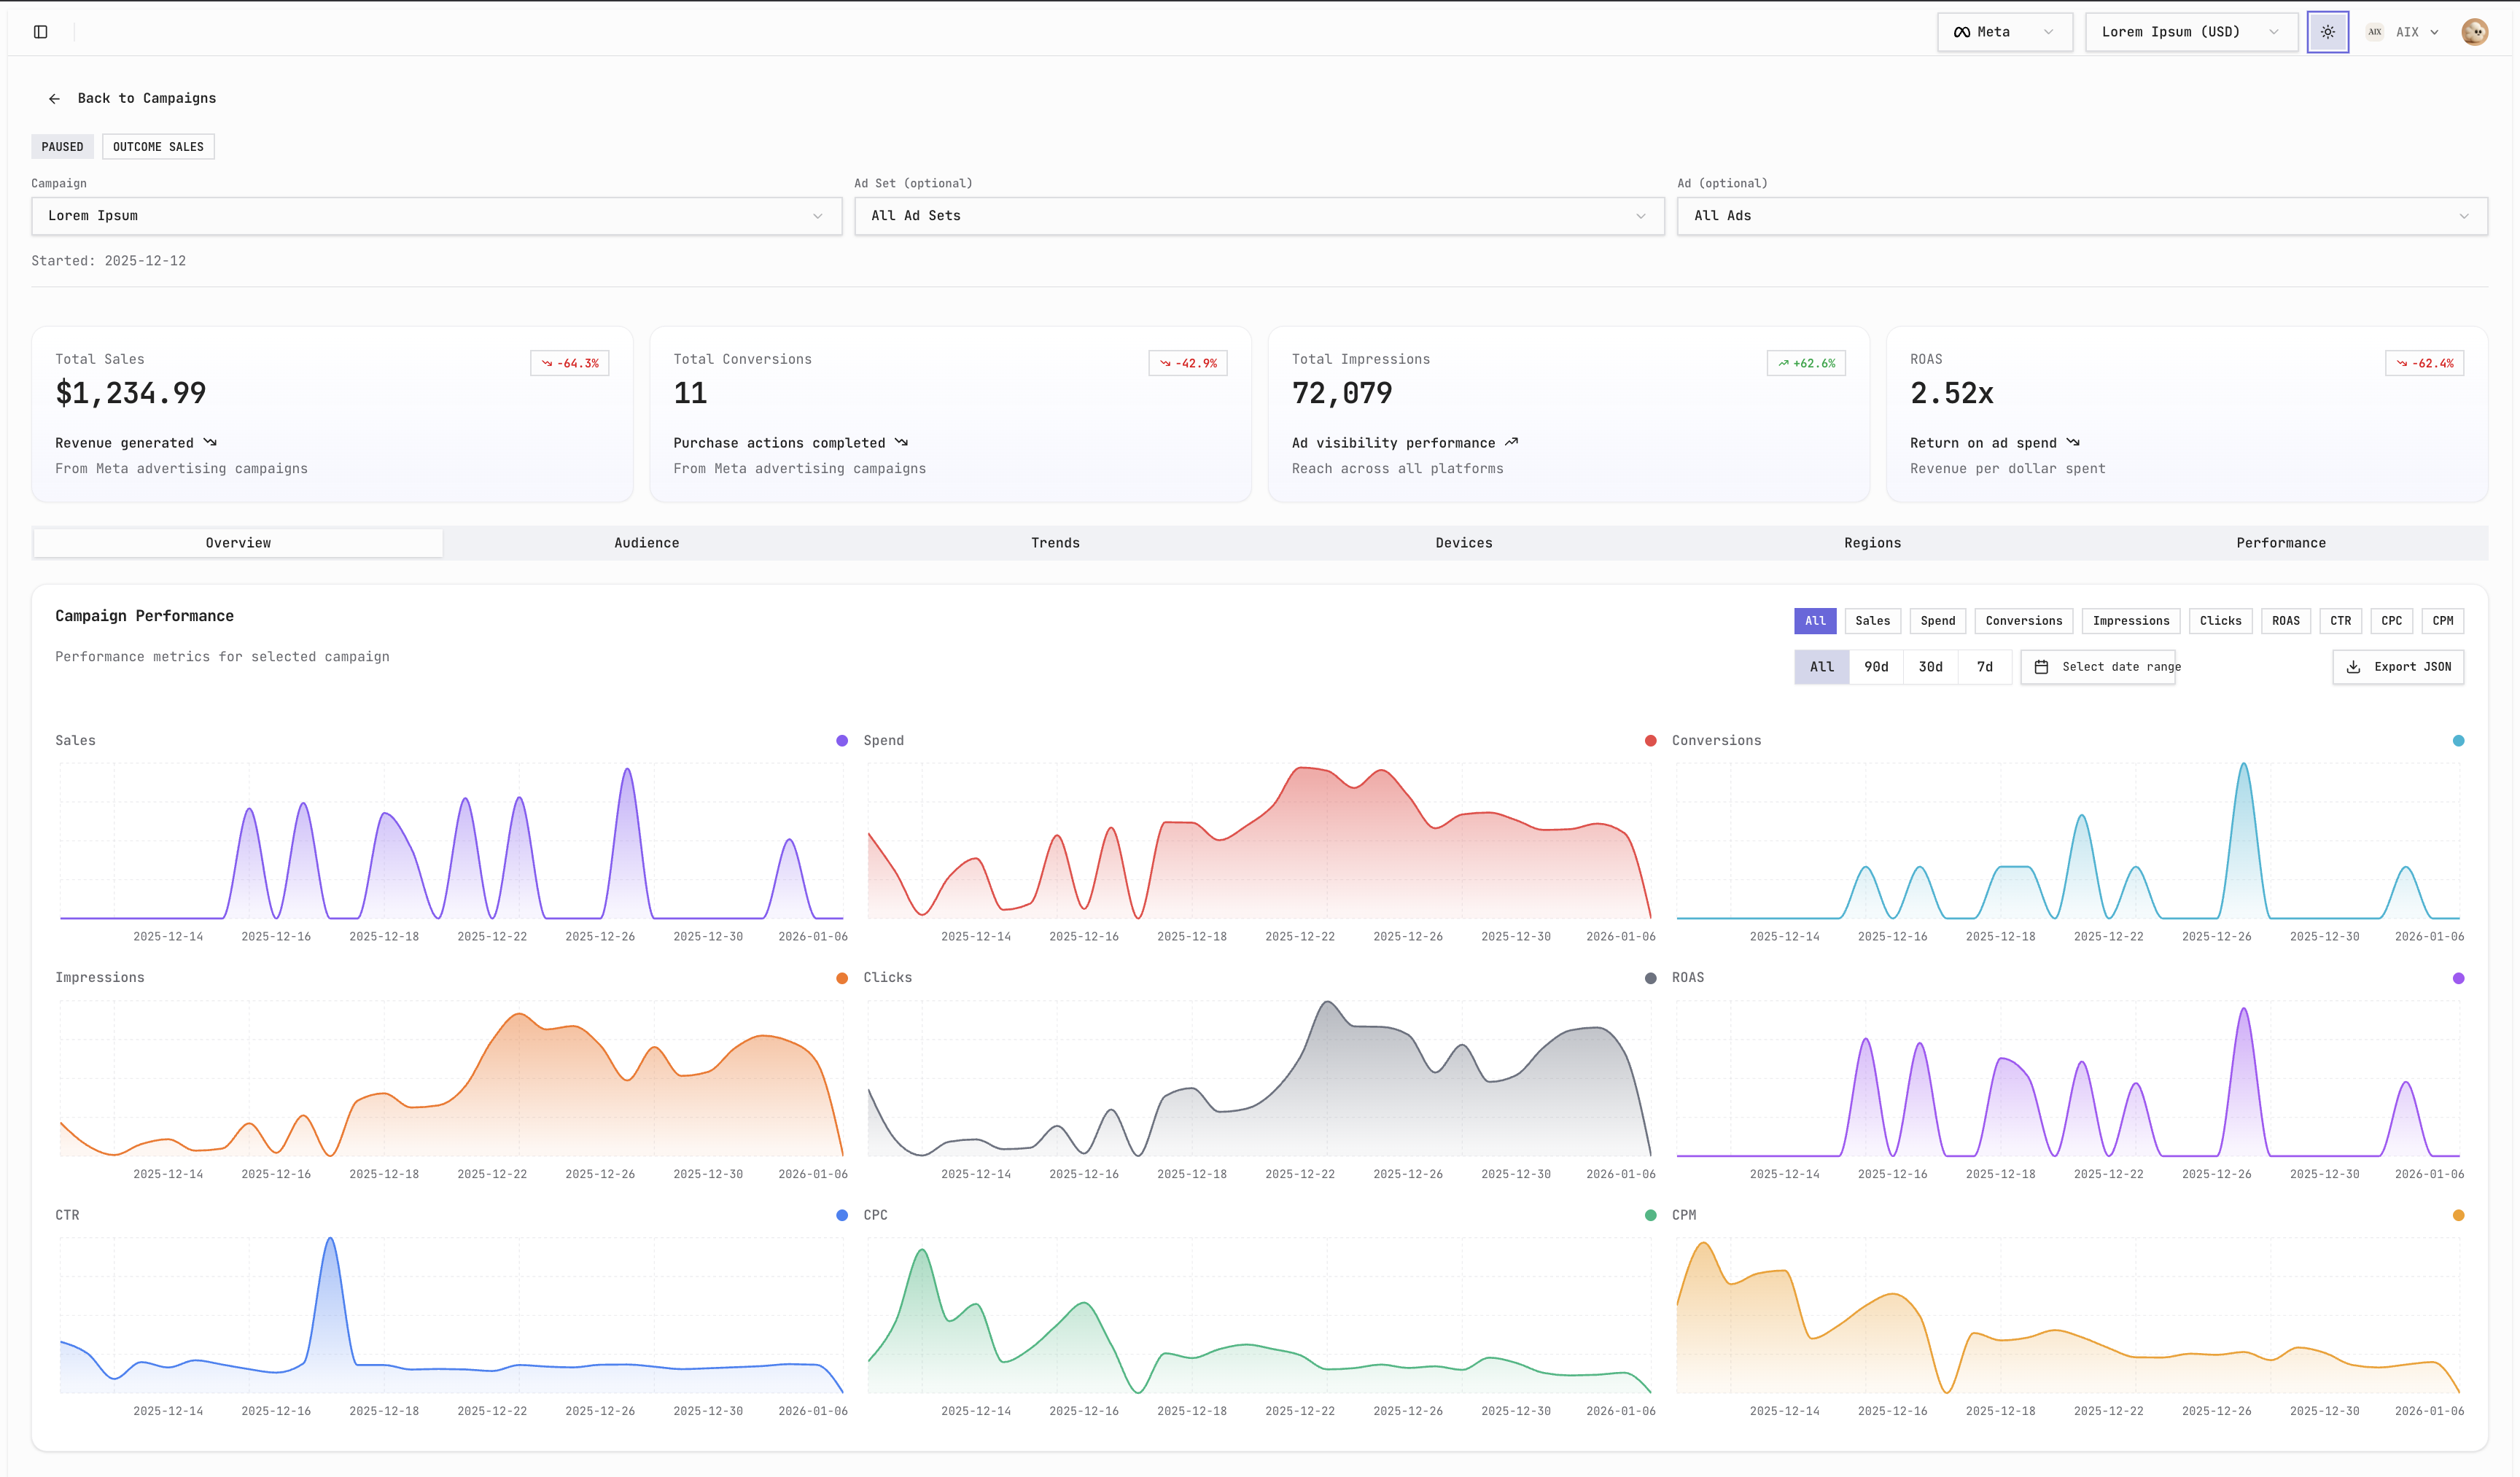
Task: Open the Campaign dropdown showing Lorem Ipsum
Action: tap(436, 215)
